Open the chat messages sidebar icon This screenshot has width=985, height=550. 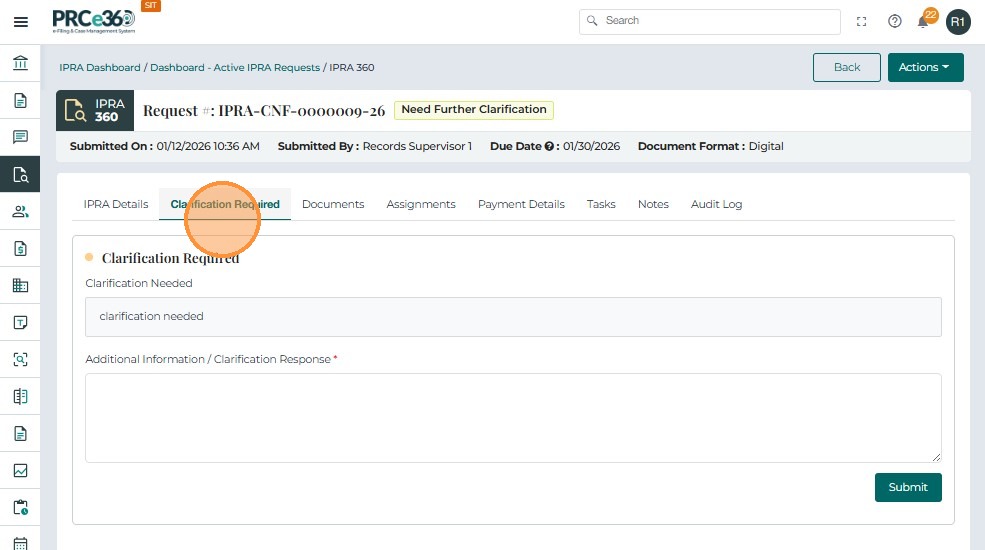click(x=20, y=137)
